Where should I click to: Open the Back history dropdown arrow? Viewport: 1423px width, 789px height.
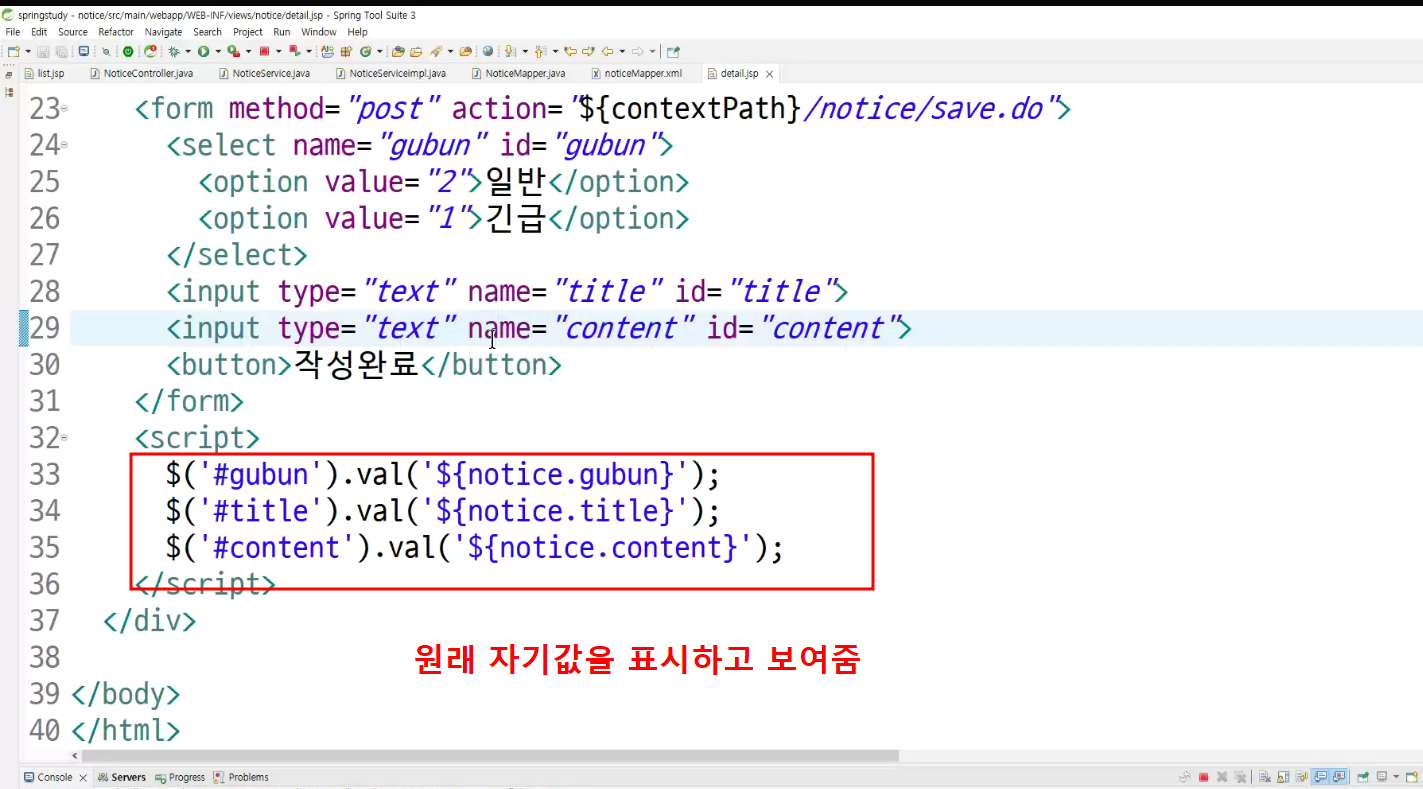(621, 51)
